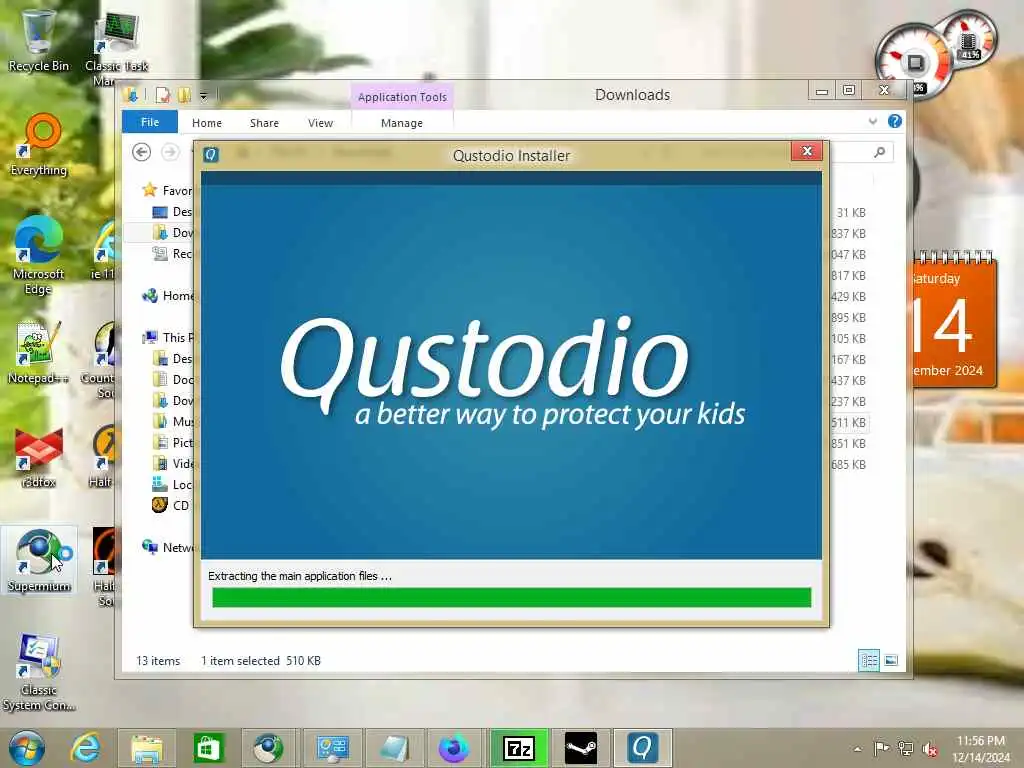
Task: Open Internet Explorer from the taskbar
Action: 86,748
